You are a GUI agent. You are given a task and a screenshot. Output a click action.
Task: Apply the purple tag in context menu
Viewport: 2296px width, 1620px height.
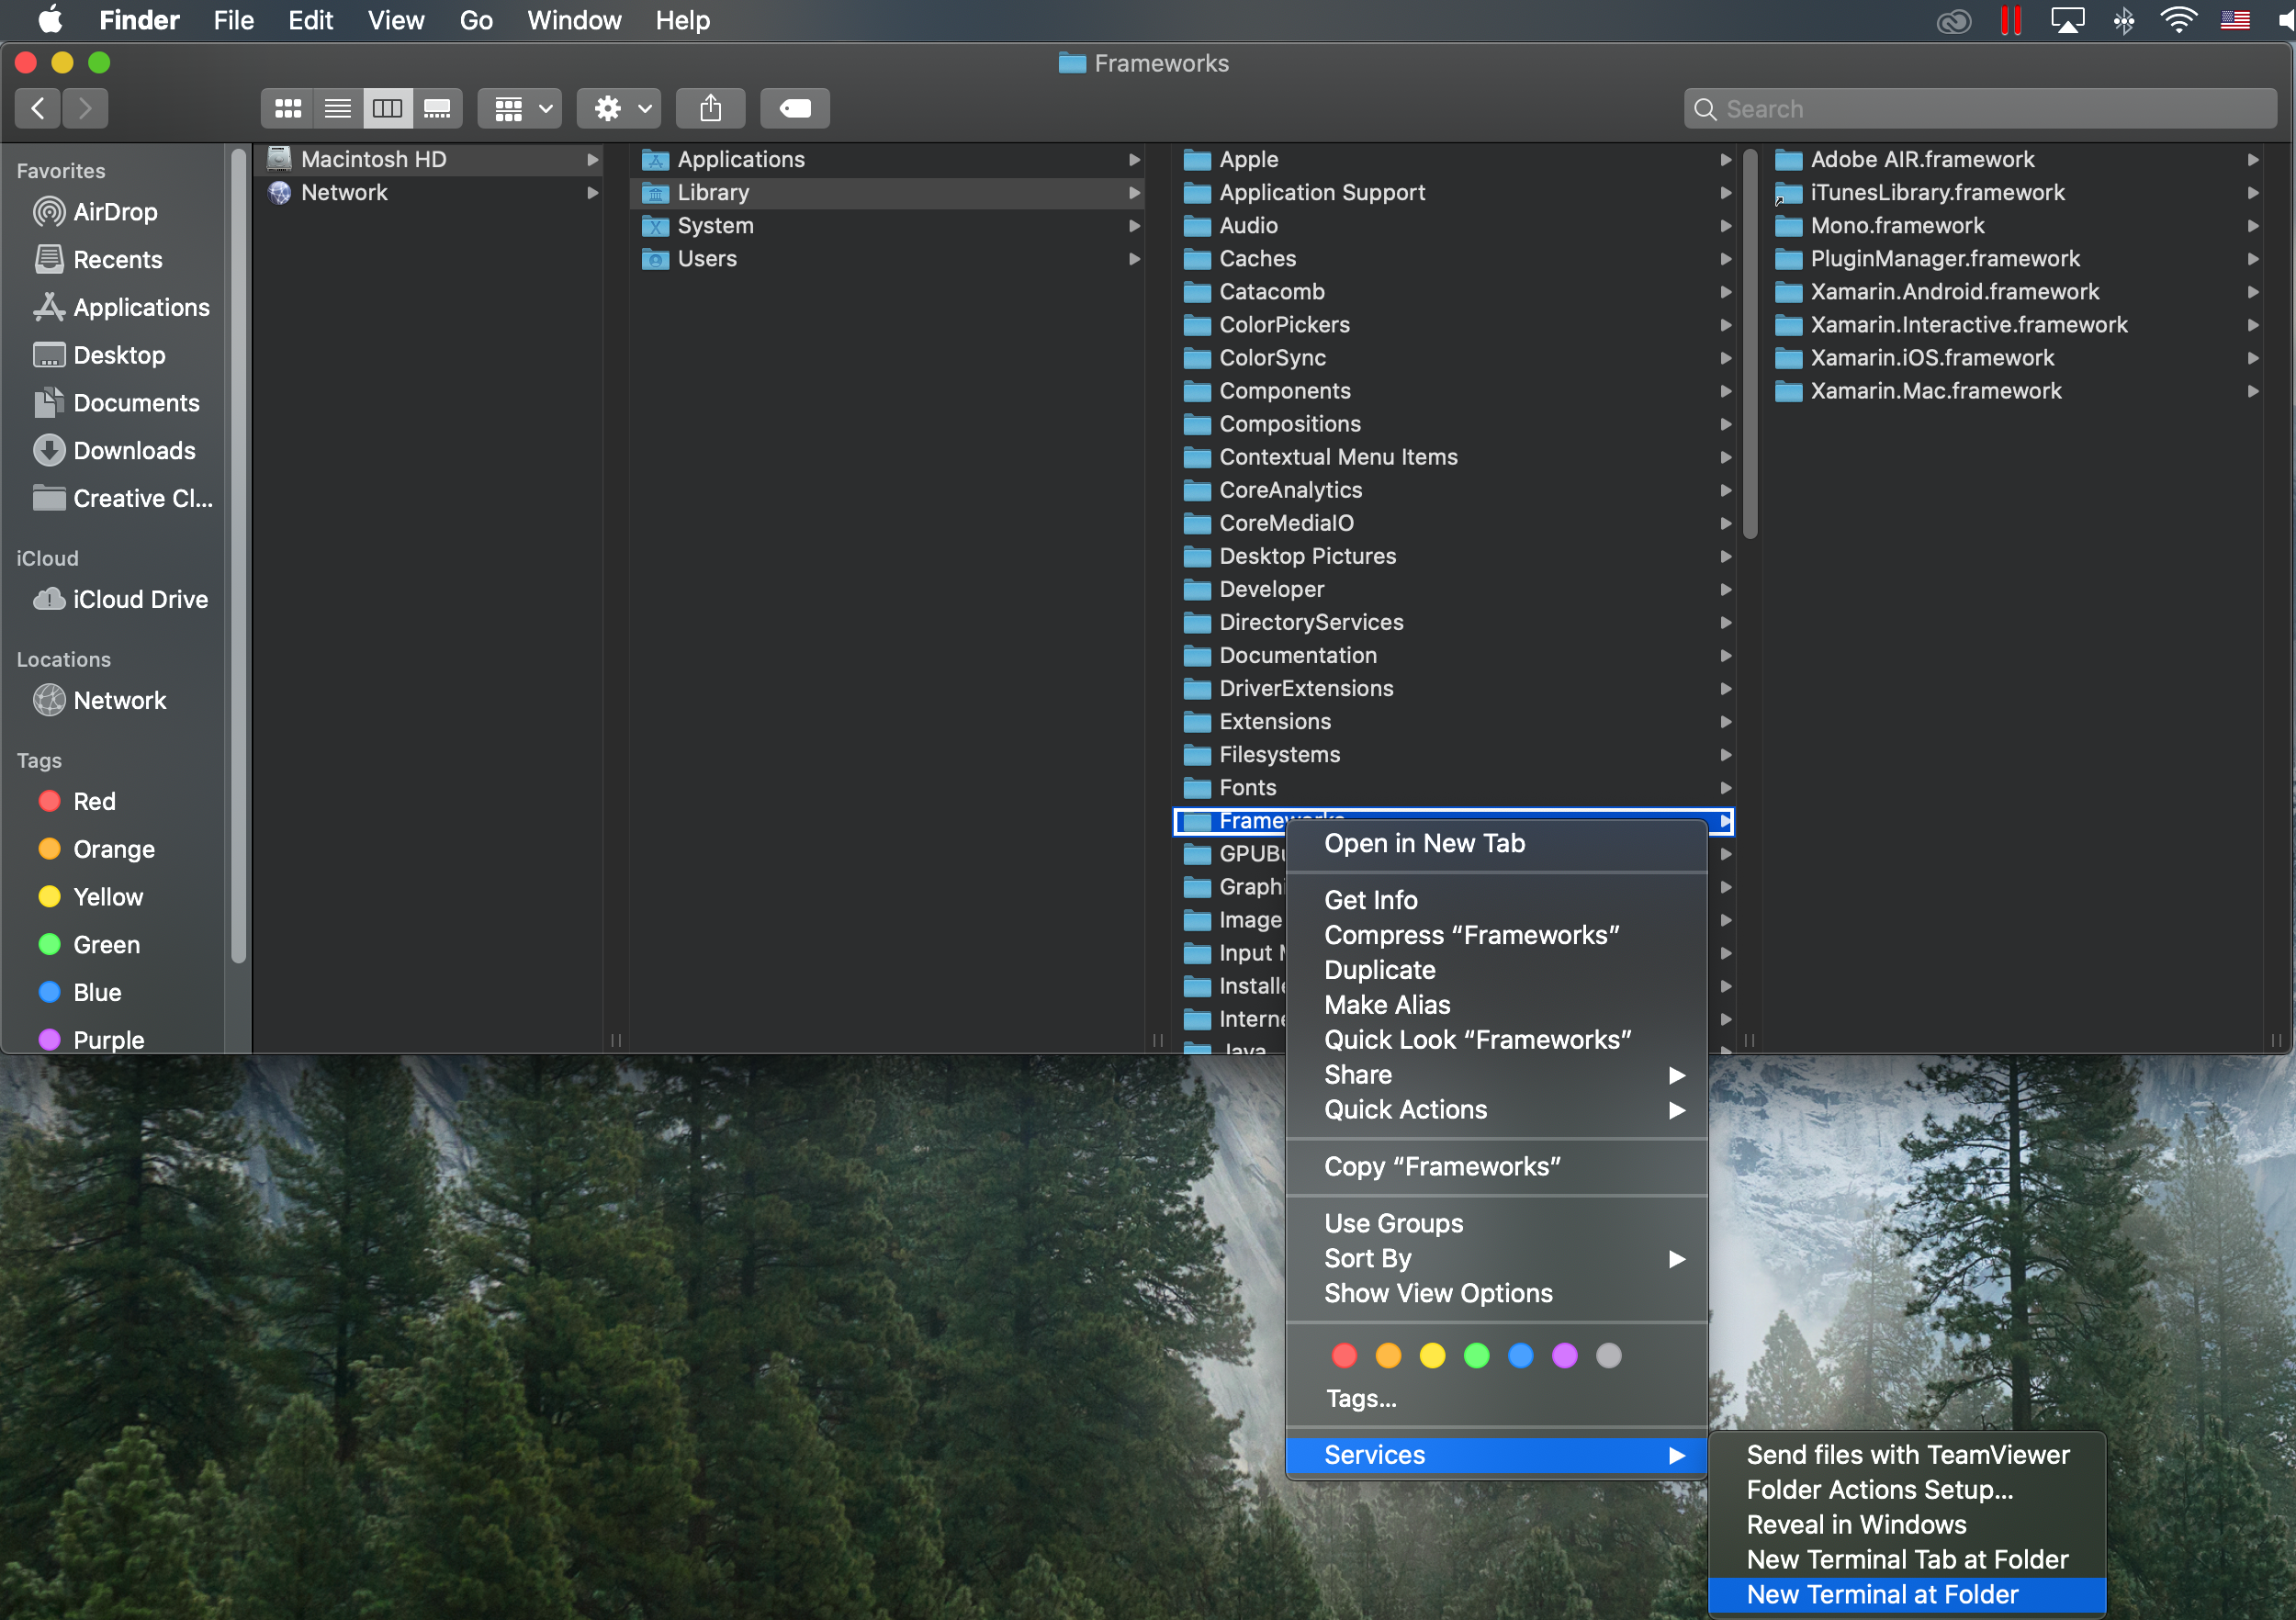click(1564, 1355)
